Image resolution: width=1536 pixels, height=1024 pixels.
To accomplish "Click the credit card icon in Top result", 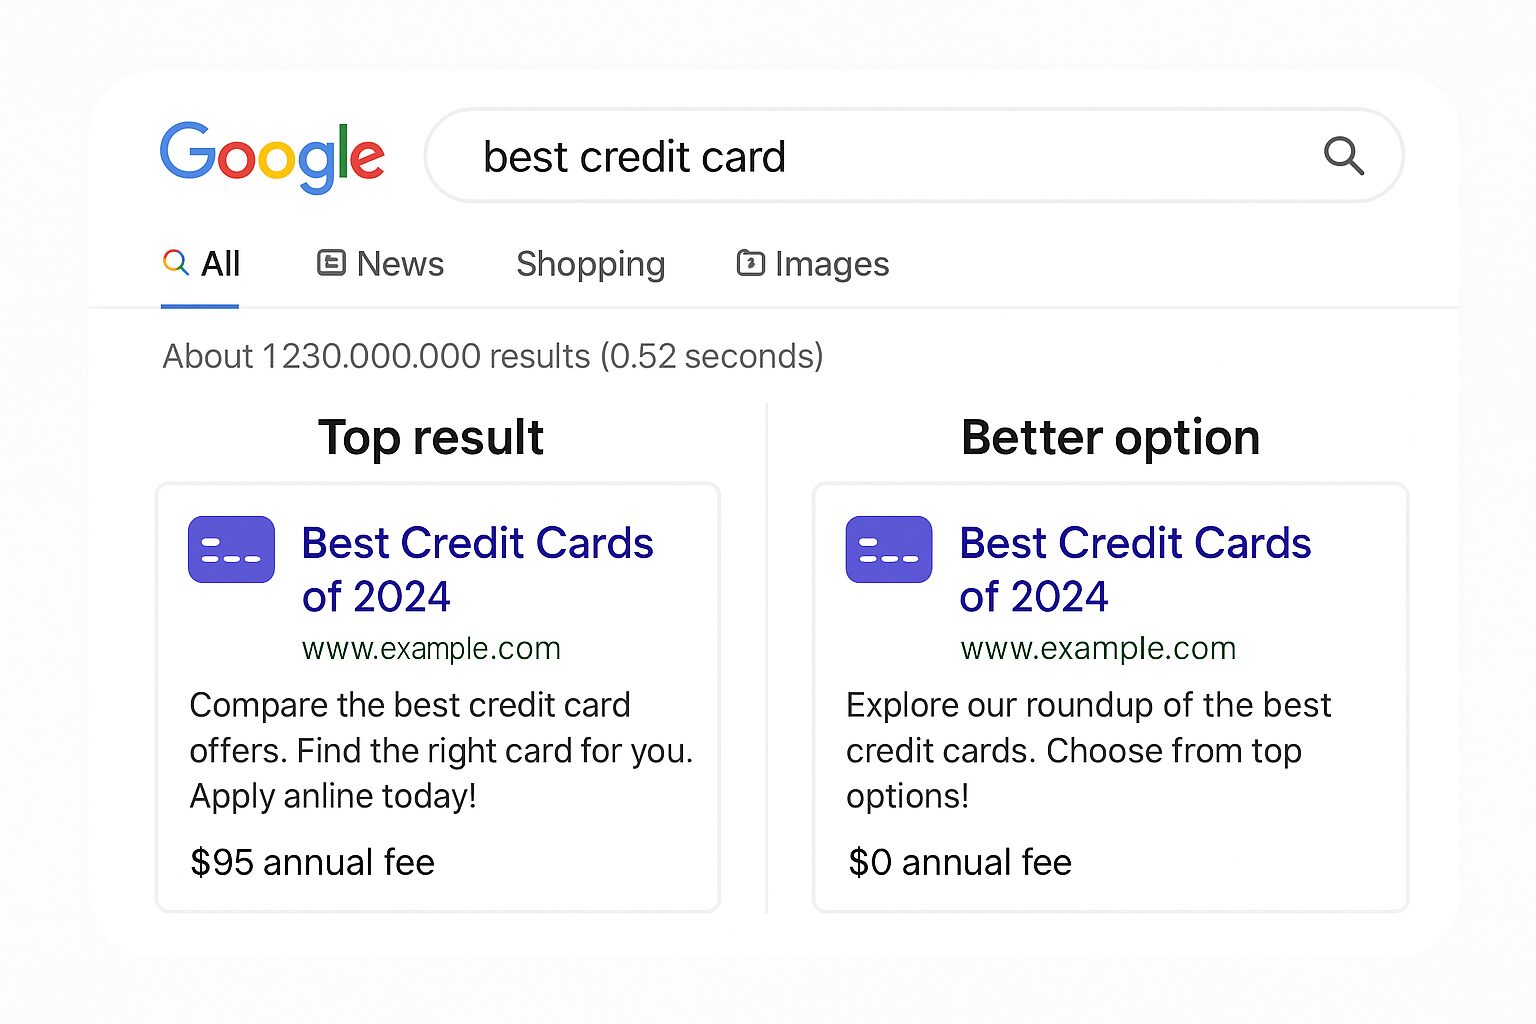I will (231, 549).
